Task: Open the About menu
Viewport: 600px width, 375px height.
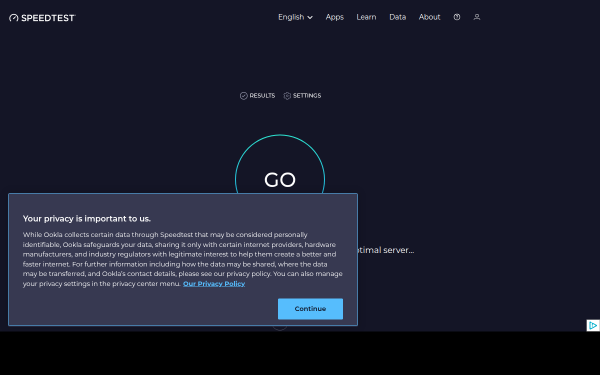Action: click(429, 17)
